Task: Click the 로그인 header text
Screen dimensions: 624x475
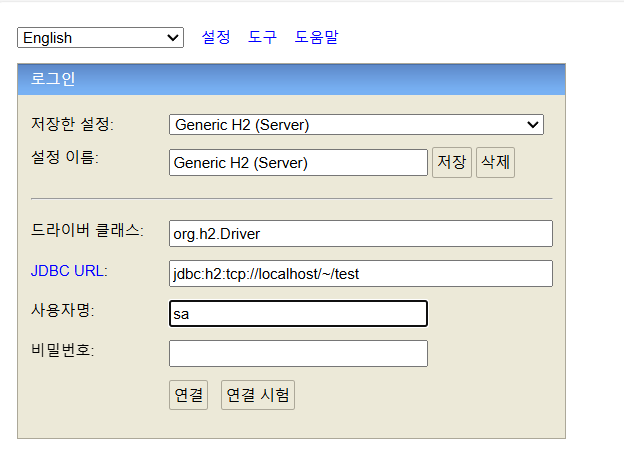Action: click(x=53, y=79)
